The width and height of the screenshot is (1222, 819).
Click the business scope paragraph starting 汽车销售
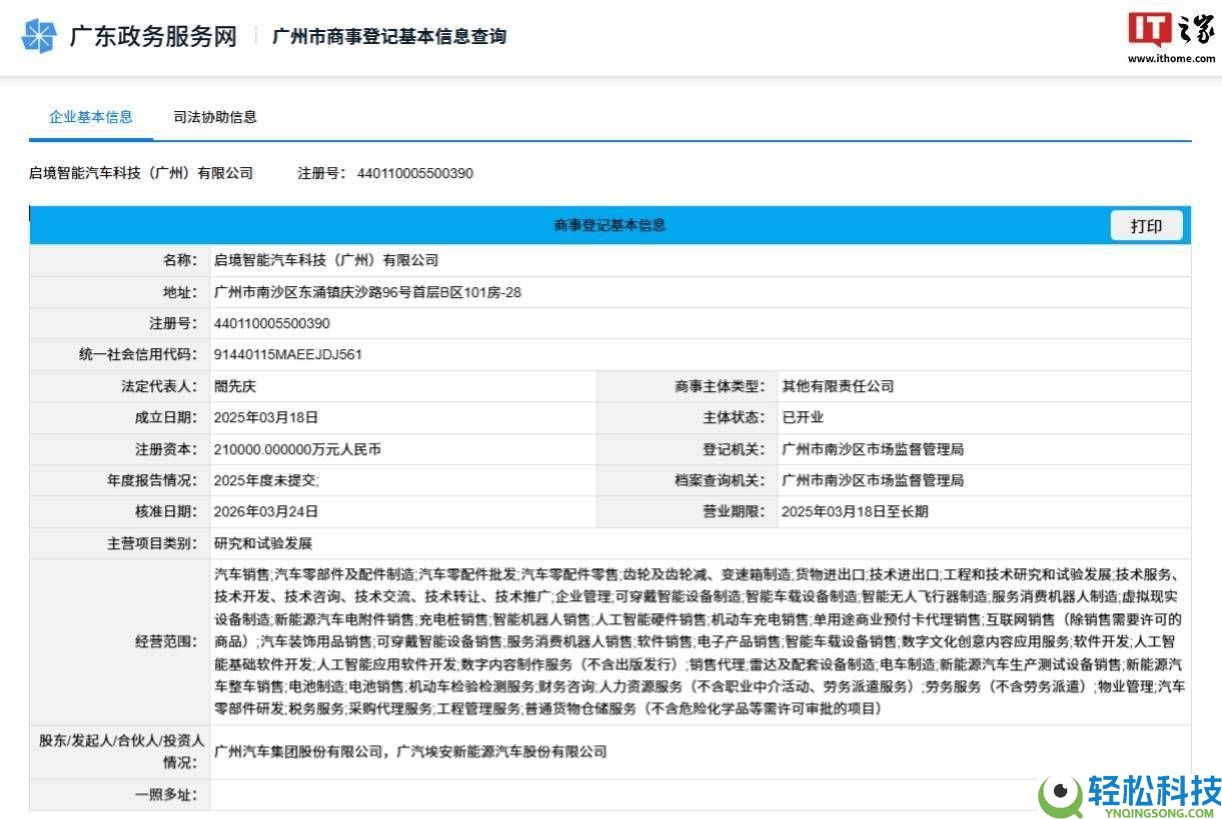pos(700,641)
